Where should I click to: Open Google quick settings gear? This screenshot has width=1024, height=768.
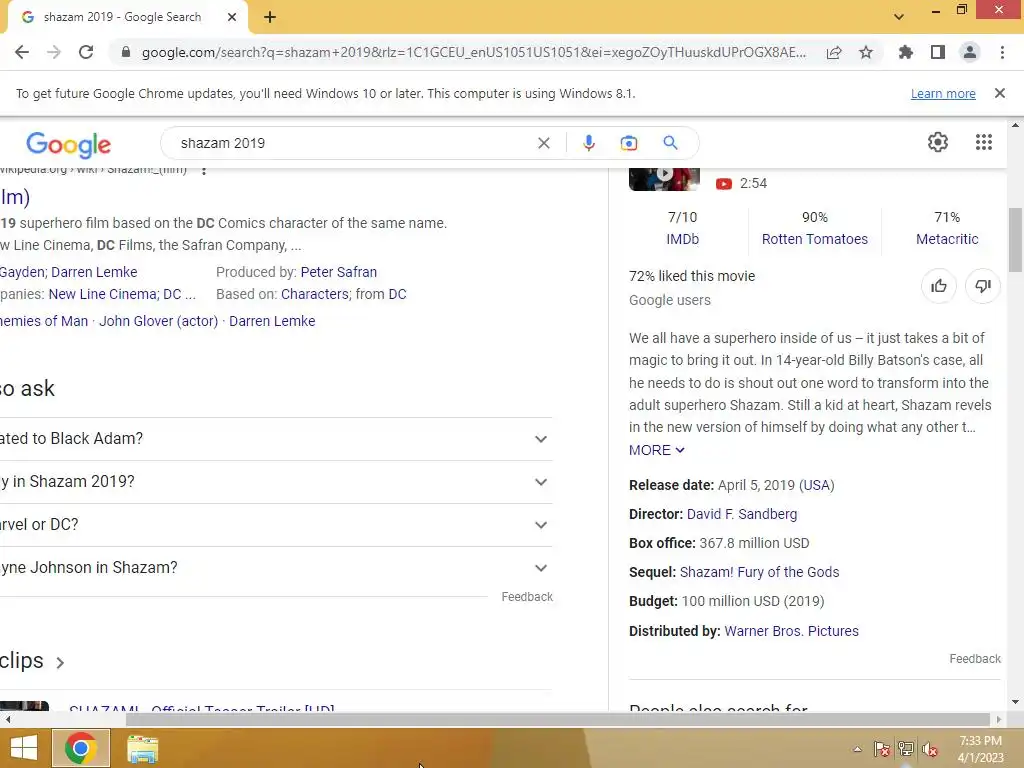[x=937, y=142]
